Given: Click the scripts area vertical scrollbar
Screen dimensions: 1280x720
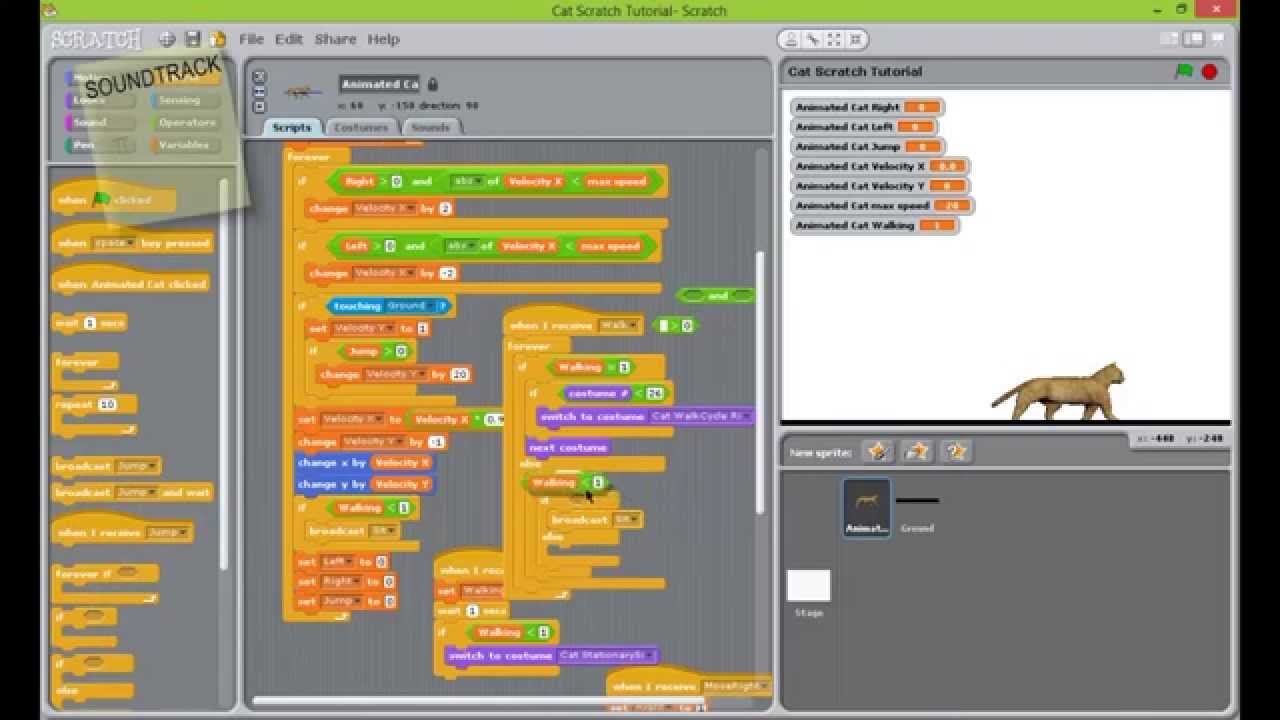Looking at the screenshot, I should [x=760, y=381].
